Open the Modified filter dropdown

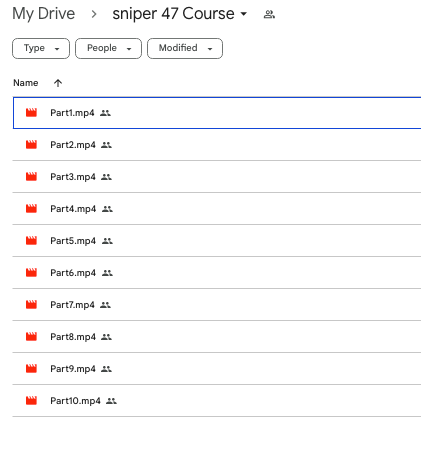[185, 49]
